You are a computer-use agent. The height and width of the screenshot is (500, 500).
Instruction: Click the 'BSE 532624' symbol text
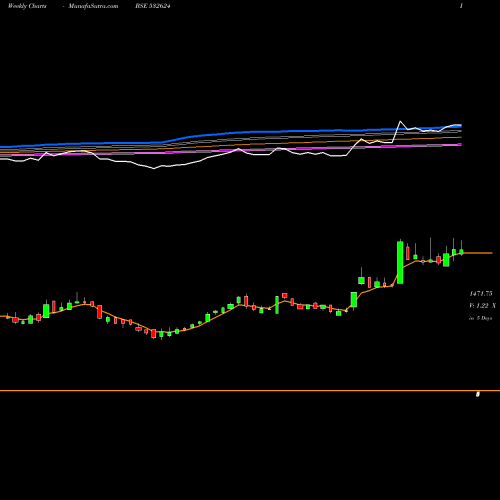[153, 6]
